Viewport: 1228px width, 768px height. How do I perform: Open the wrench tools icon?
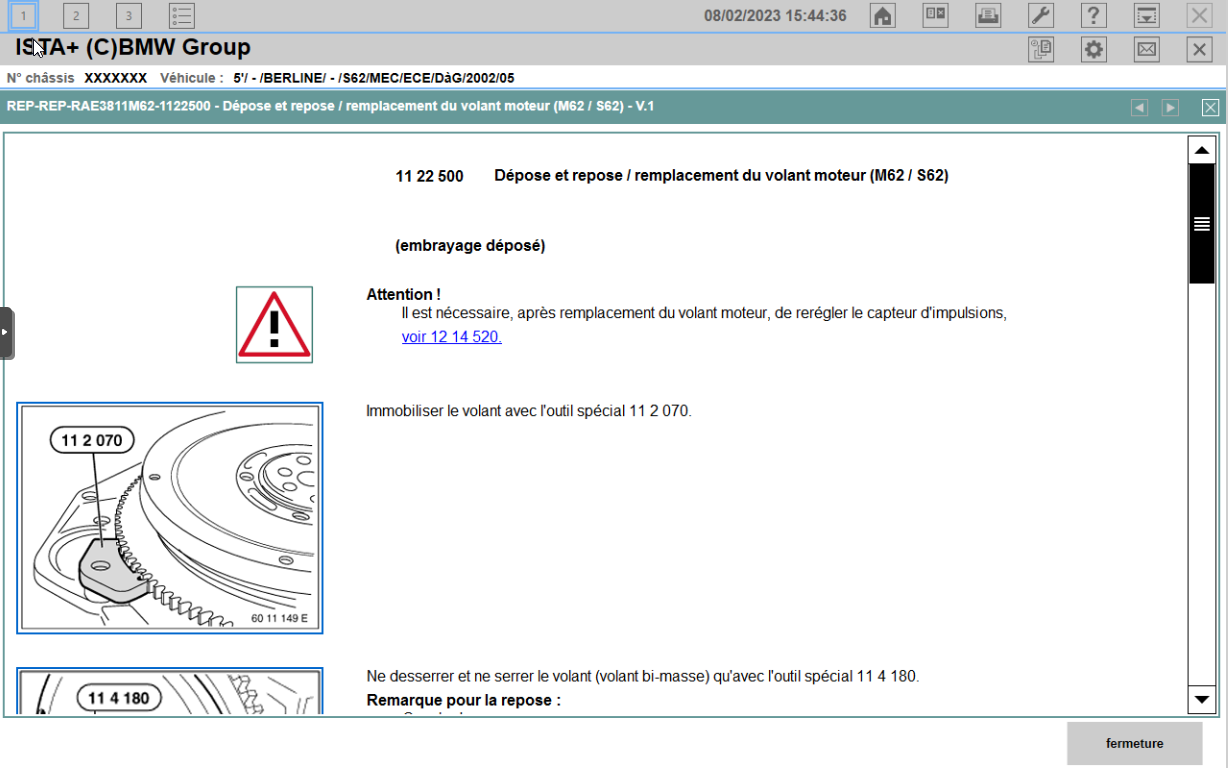point(1041,16)
